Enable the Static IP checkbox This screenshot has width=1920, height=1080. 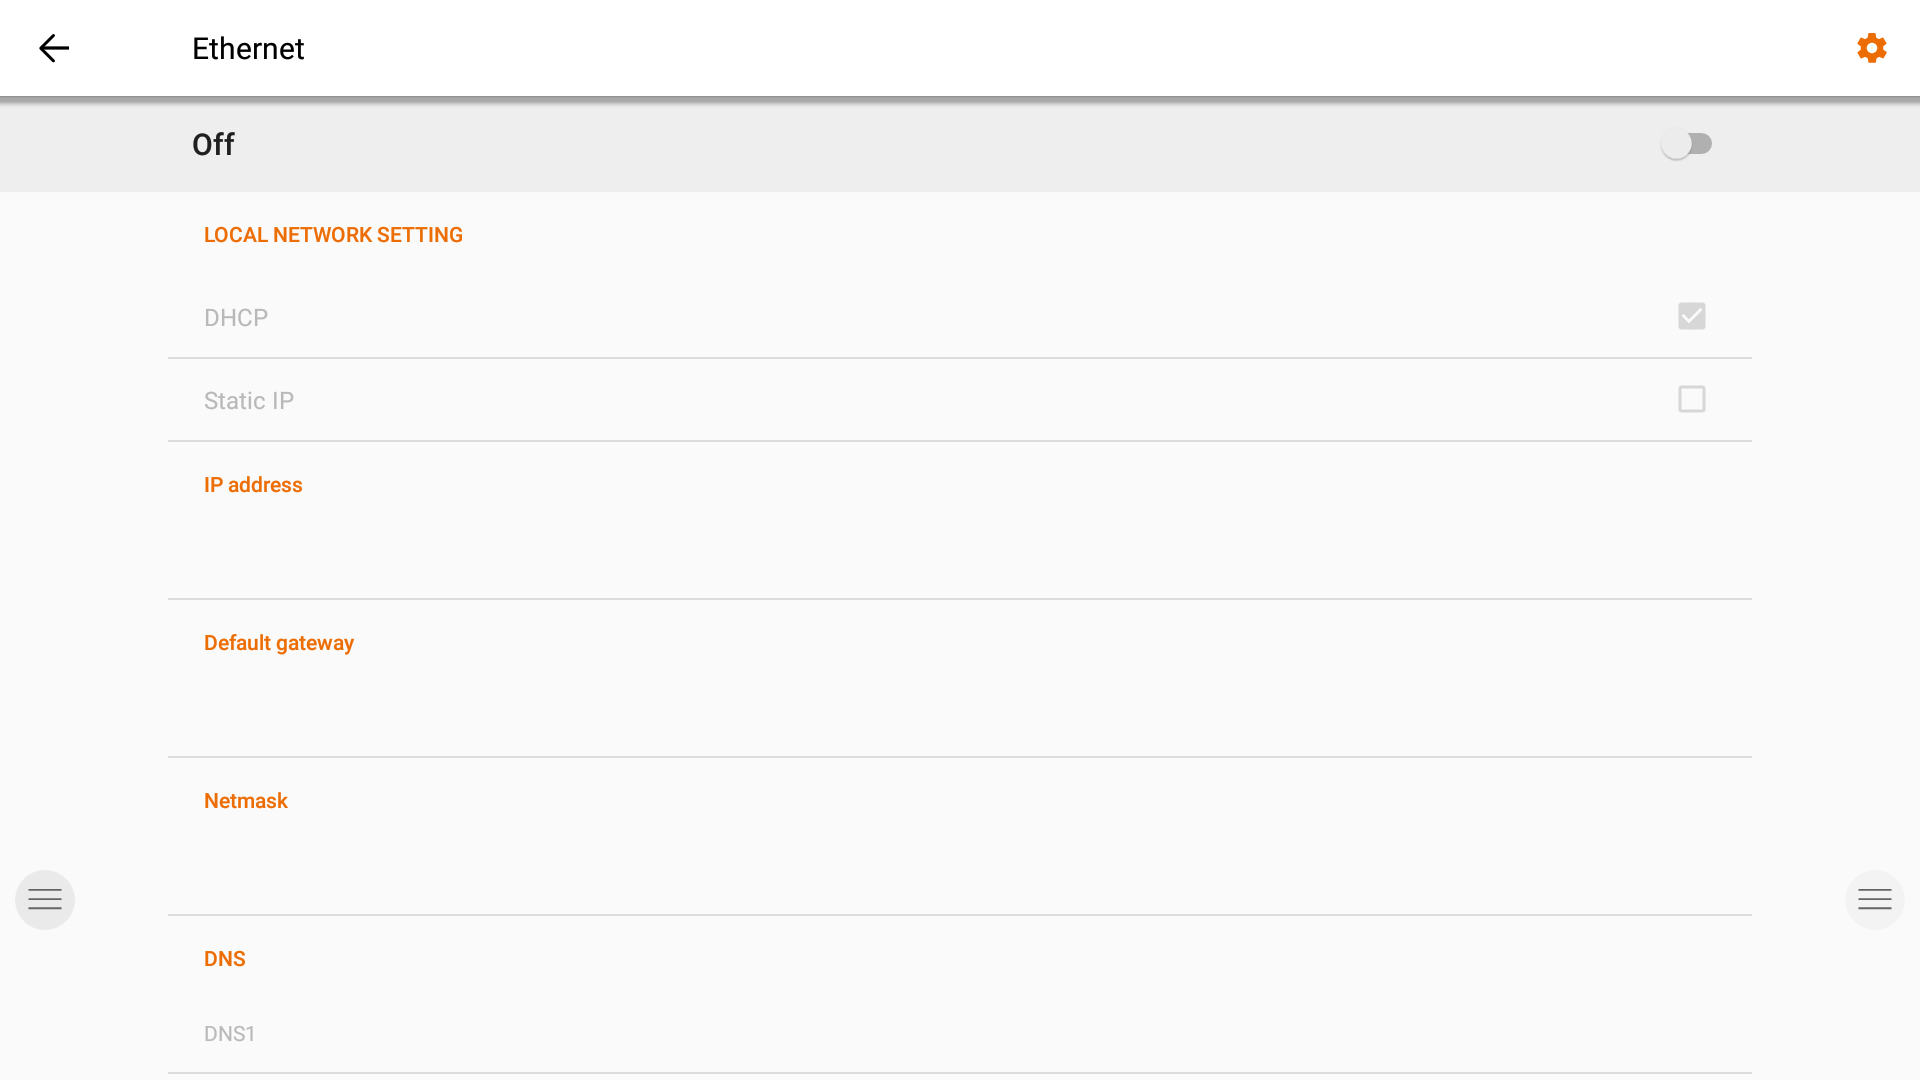coord(1691,399)
